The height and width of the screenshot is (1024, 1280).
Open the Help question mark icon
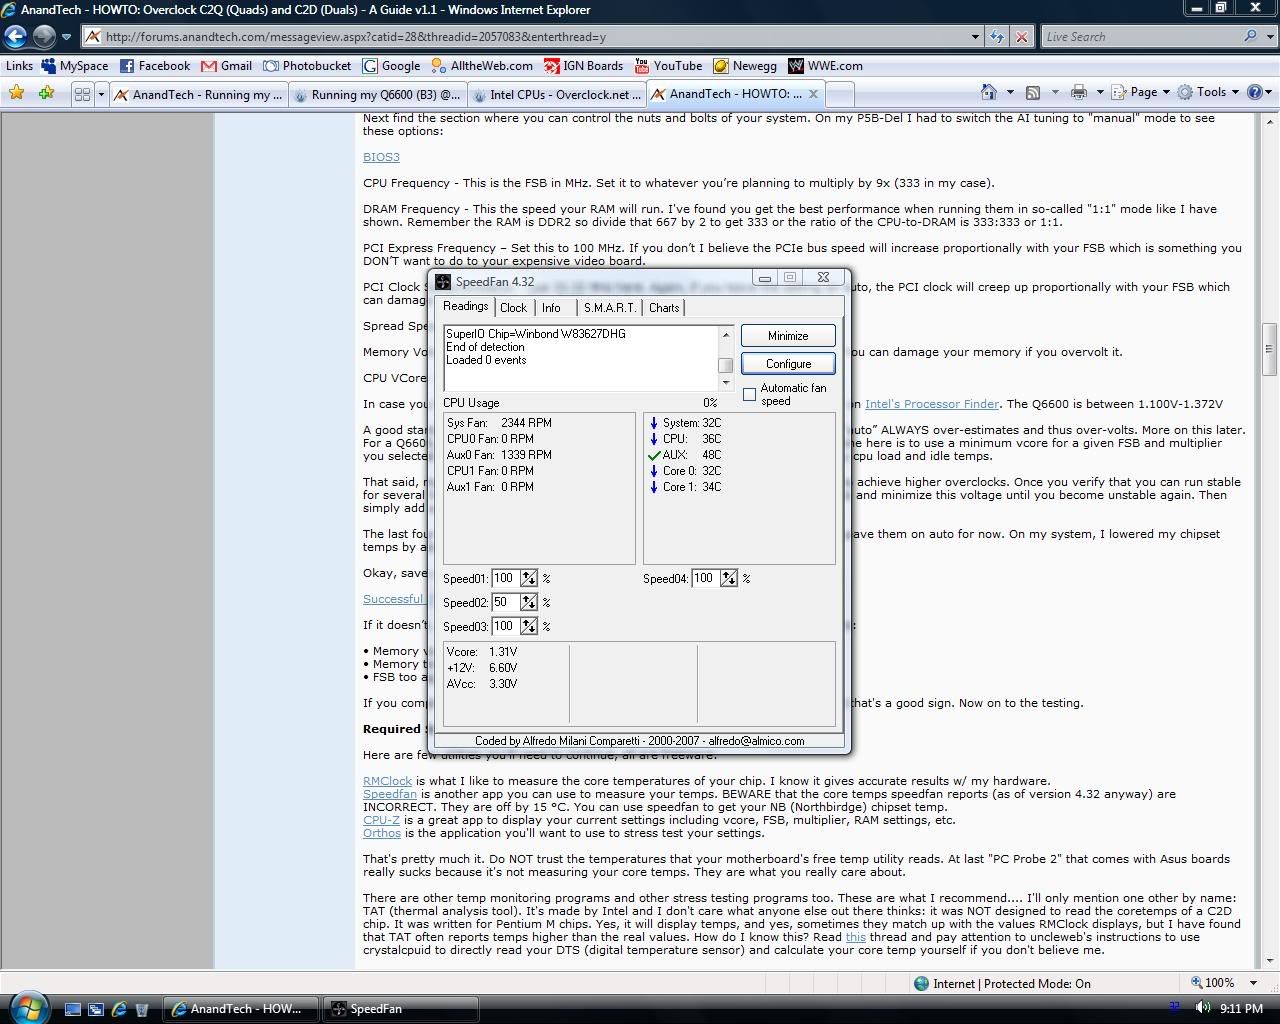(x=1255, y=92)
